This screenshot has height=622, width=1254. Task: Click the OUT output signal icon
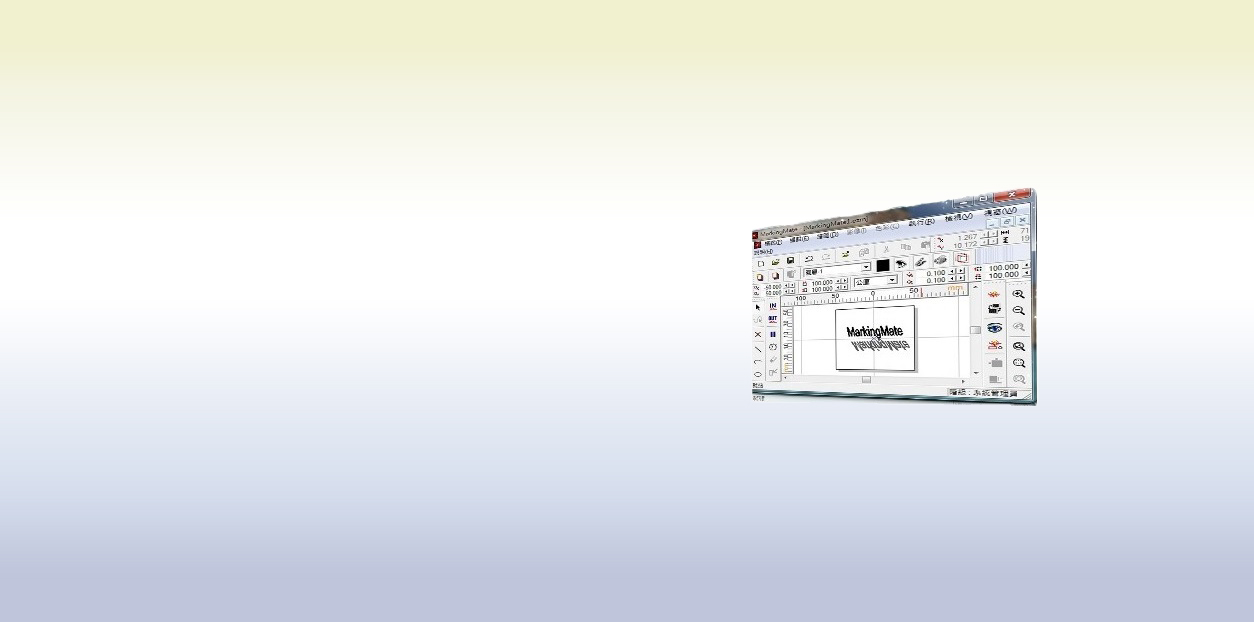coord(773,319)
